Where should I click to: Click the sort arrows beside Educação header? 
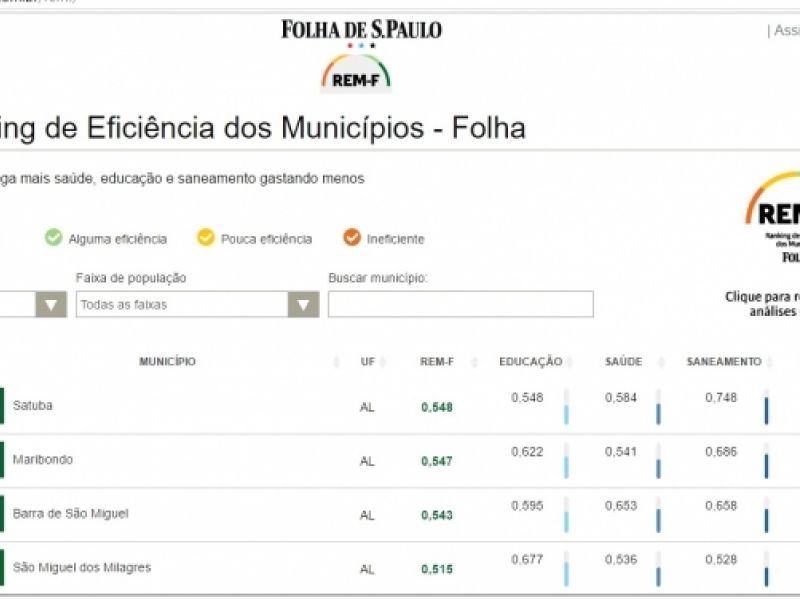point(570,362)
